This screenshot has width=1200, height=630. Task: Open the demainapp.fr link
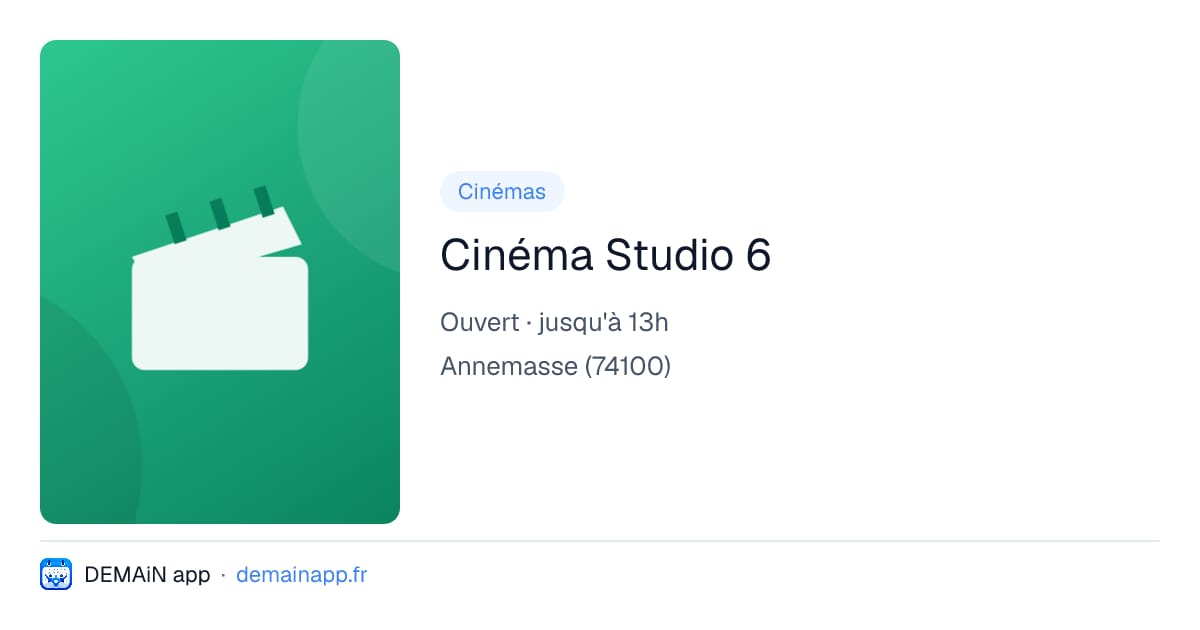(x=301, y=575)
